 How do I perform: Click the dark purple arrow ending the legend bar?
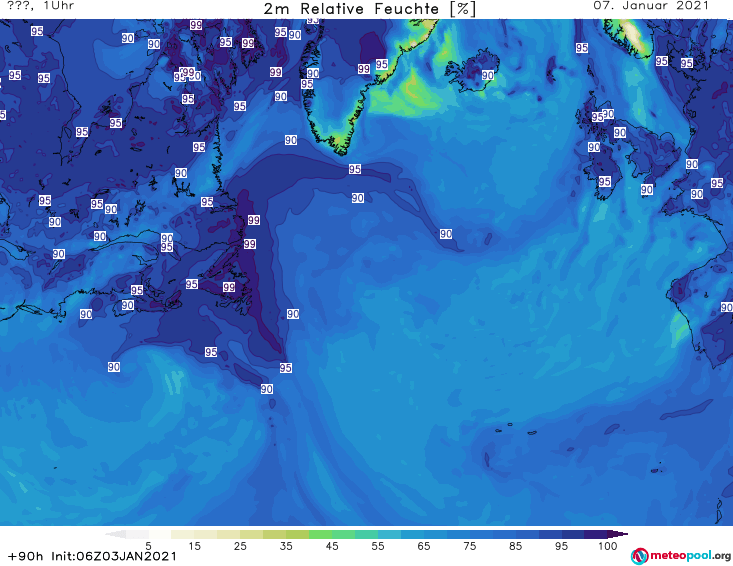click(x=618, y=534)
